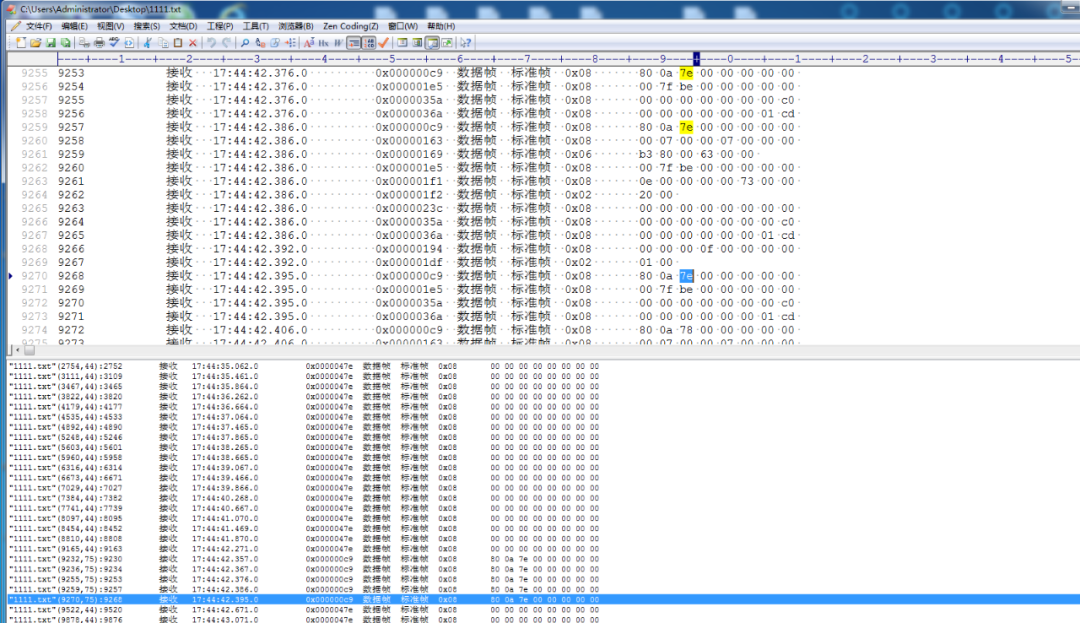Open the 工程(P) menu
This screenshot has width=1080, height=623.
[x=220, y=26]
